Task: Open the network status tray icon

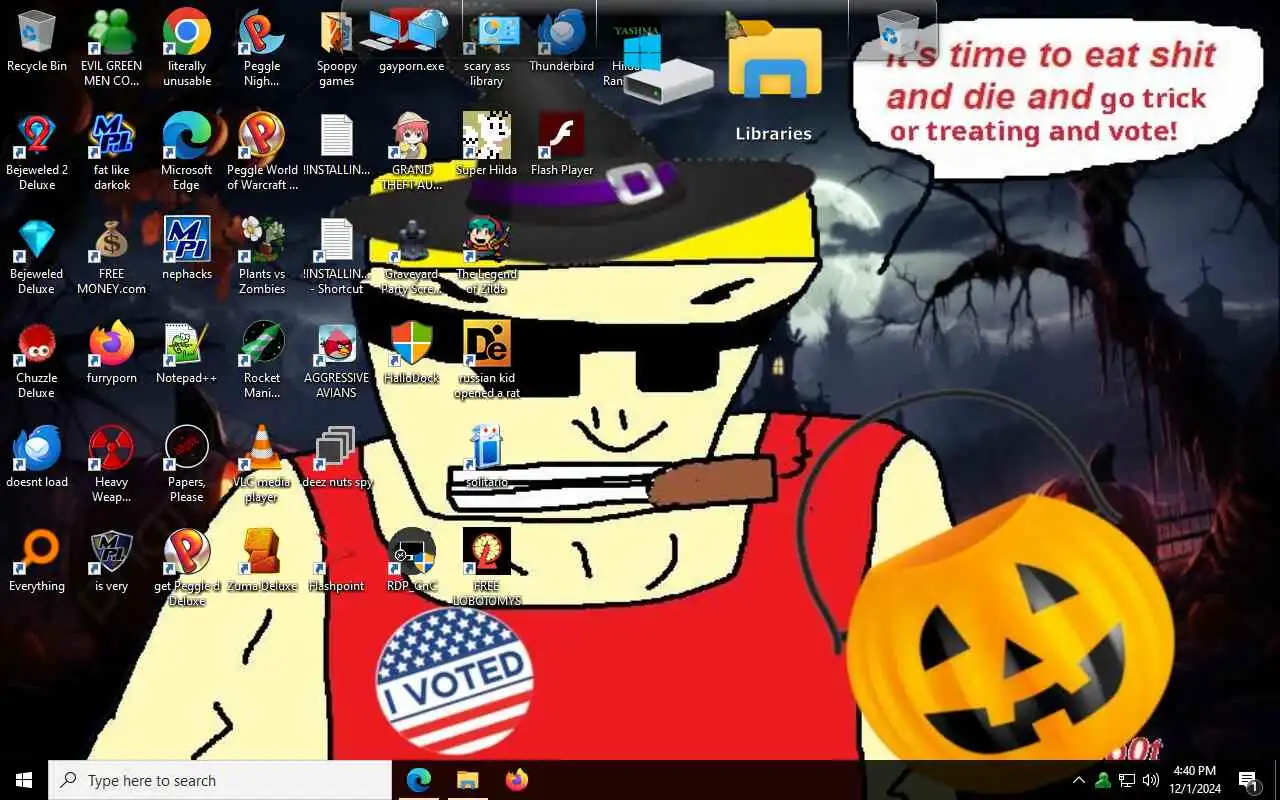Action: point(1127,780)
